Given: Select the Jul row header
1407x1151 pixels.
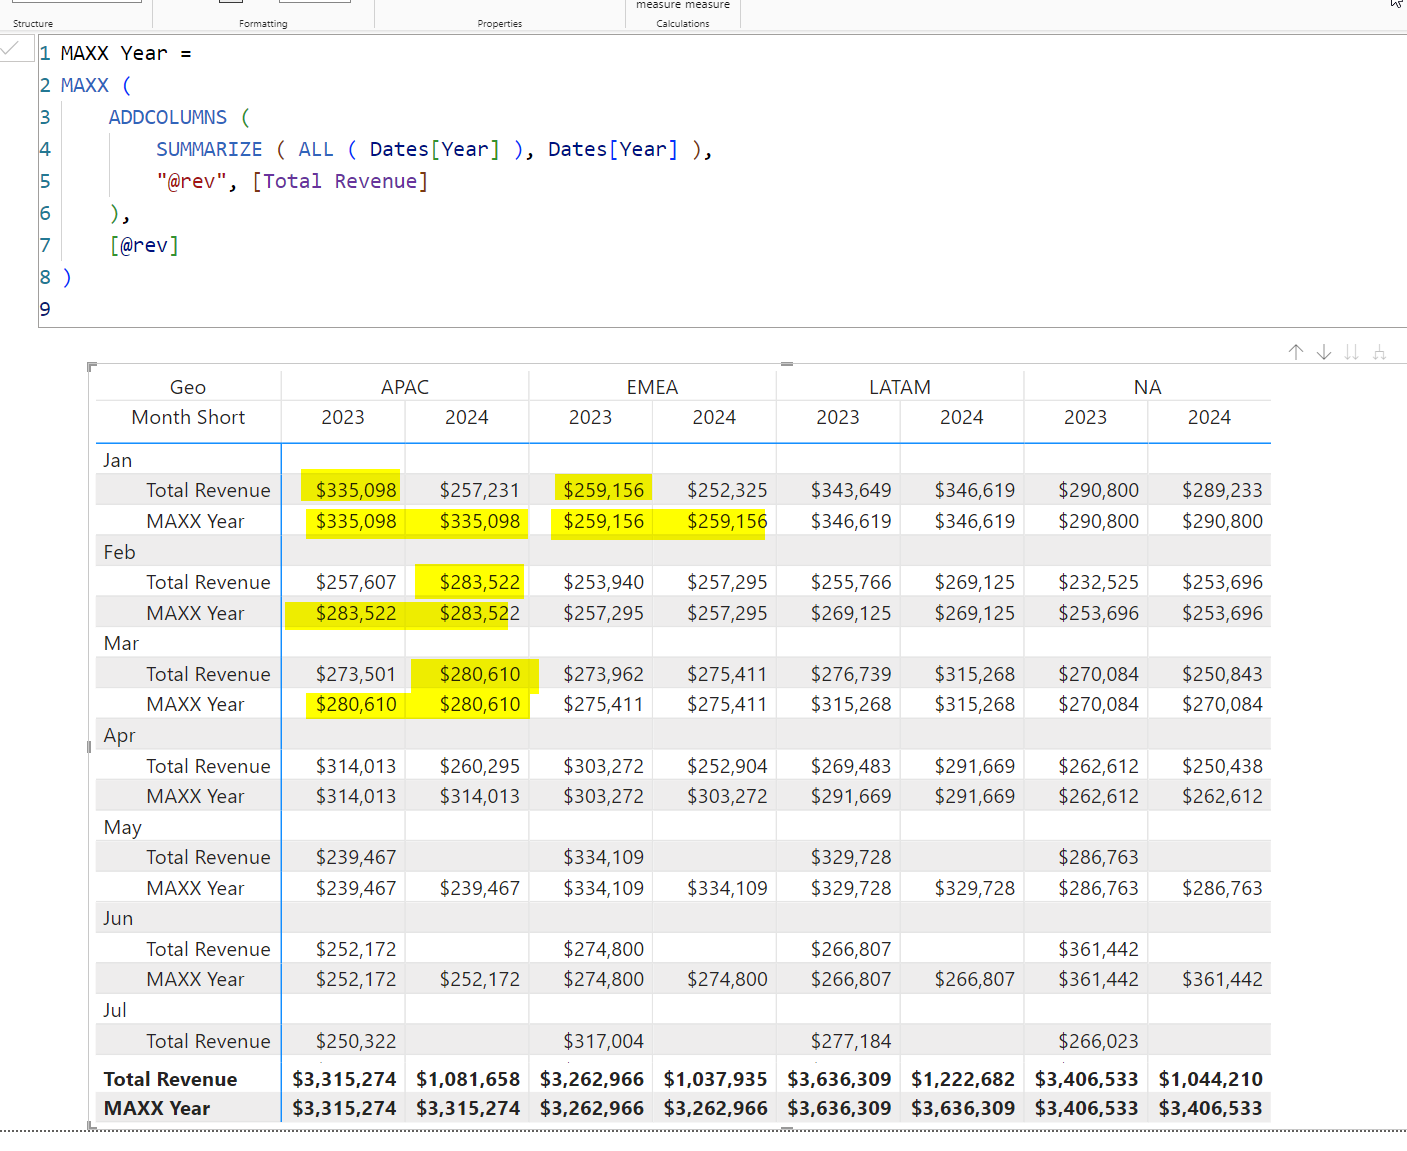Looking at the screenshot, I should pyautogui.click(x=115, y=1010).
